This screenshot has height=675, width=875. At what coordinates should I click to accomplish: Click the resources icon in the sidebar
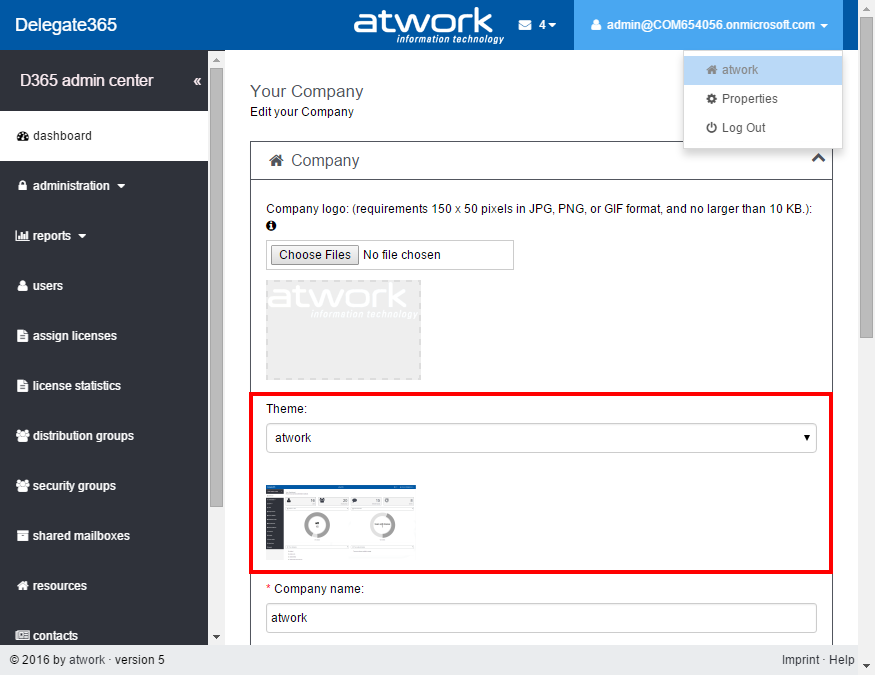point(22,586)
